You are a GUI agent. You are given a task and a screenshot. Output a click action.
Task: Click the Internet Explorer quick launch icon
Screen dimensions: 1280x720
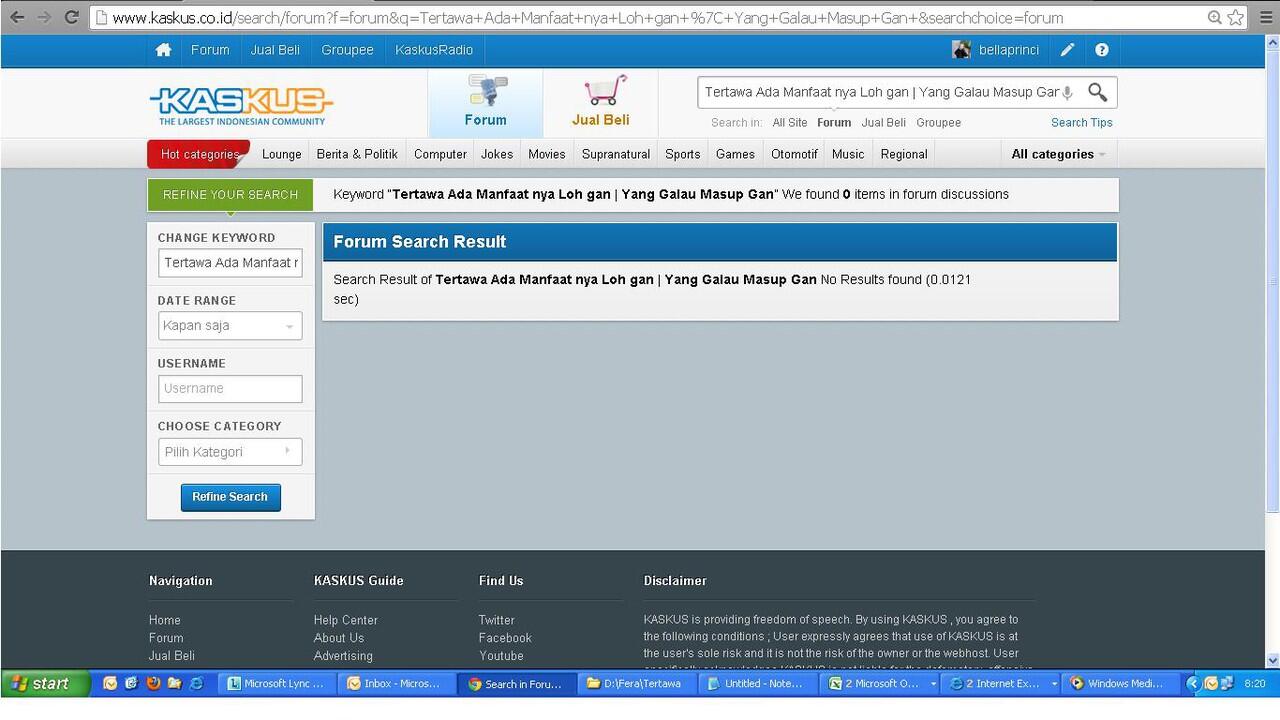[x=196, y=684]
